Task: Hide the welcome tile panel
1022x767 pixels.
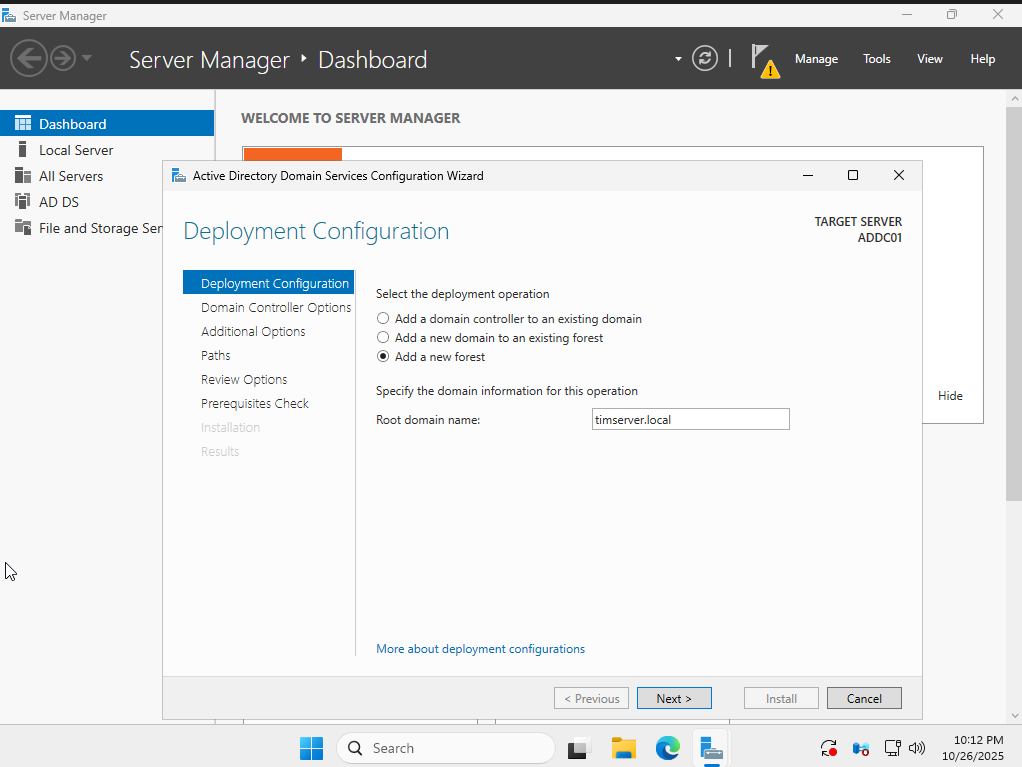Action: point(949,395)
